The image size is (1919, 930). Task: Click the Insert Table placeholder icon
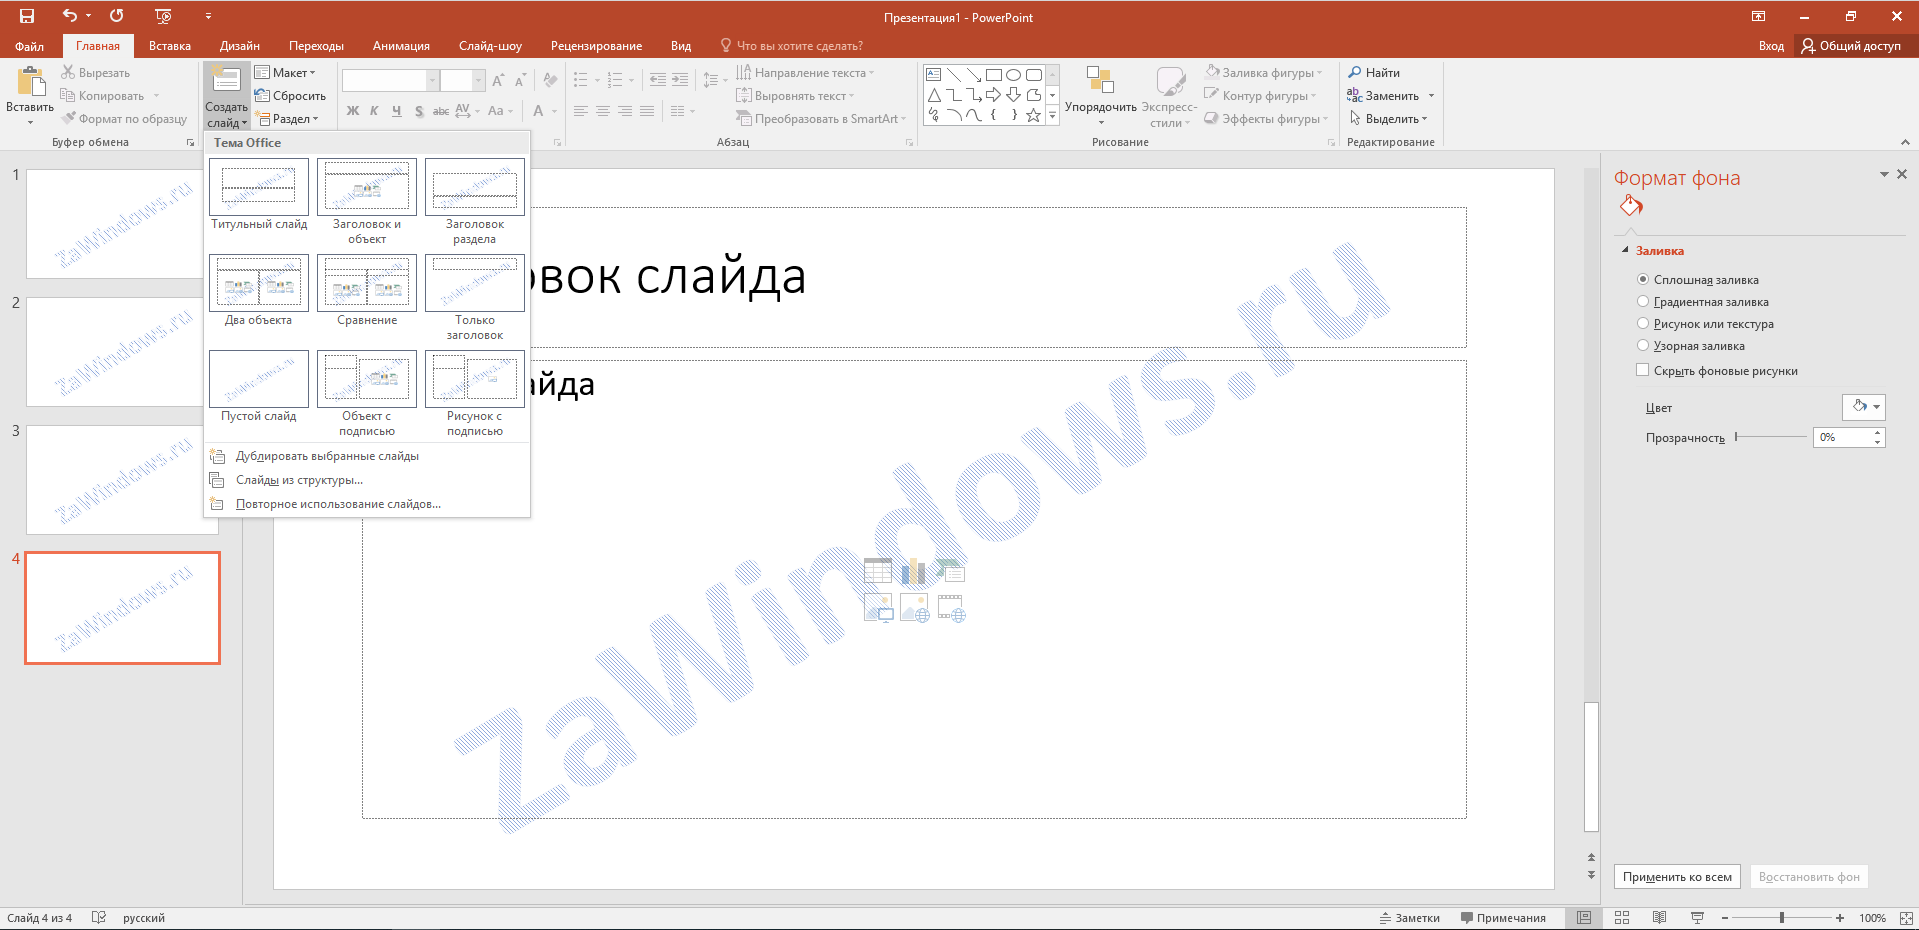click(878, 571)
